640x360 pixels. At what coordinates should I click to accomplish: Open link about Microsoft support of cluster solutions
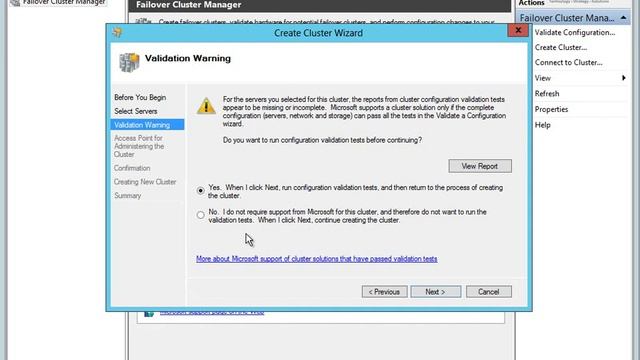coord(317,259)
